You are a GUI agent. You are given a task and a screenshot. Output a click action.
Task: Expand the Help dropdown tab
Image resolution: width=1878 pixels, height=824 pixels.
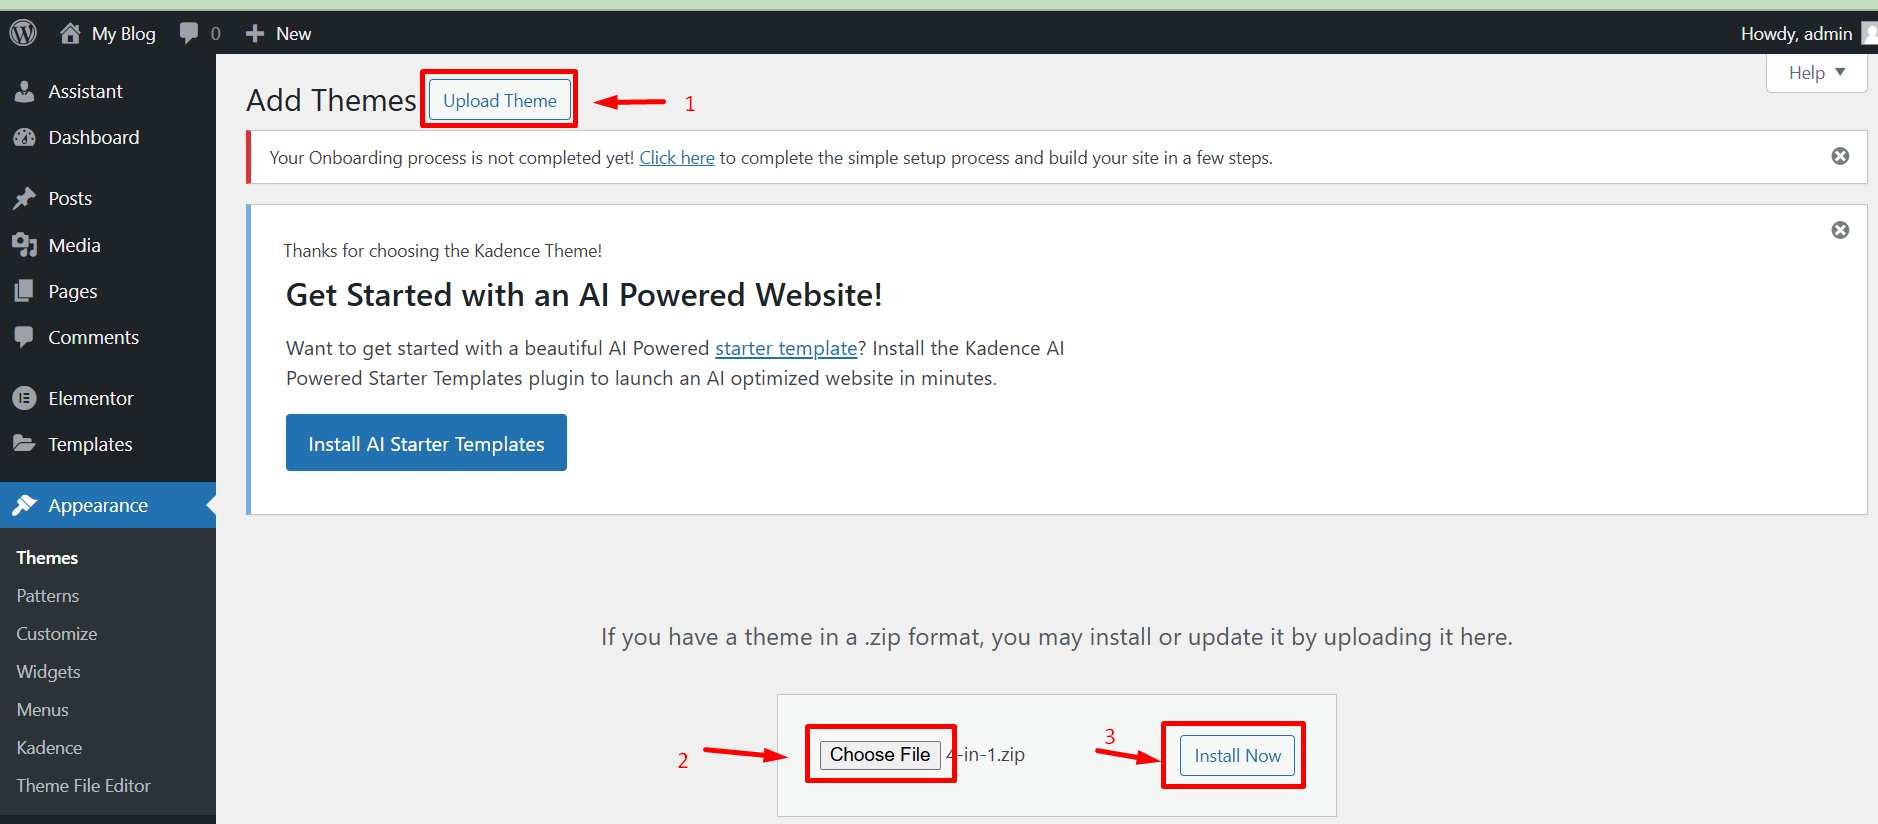point(1816,73)
